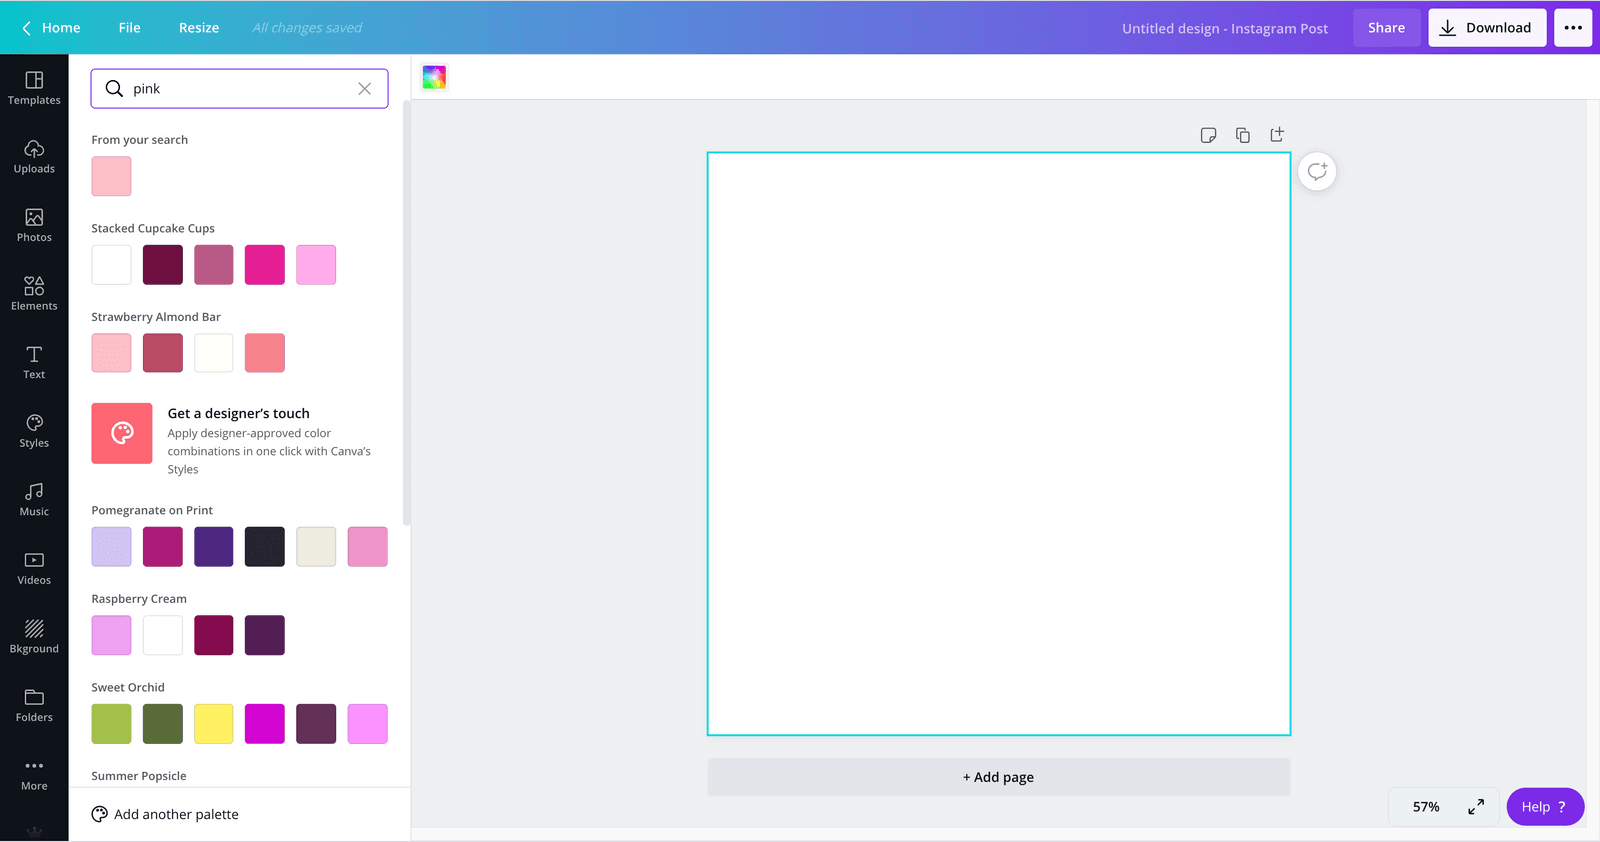
Task: Duplicate the page using the copy icon
Action: pos(1243,135)
